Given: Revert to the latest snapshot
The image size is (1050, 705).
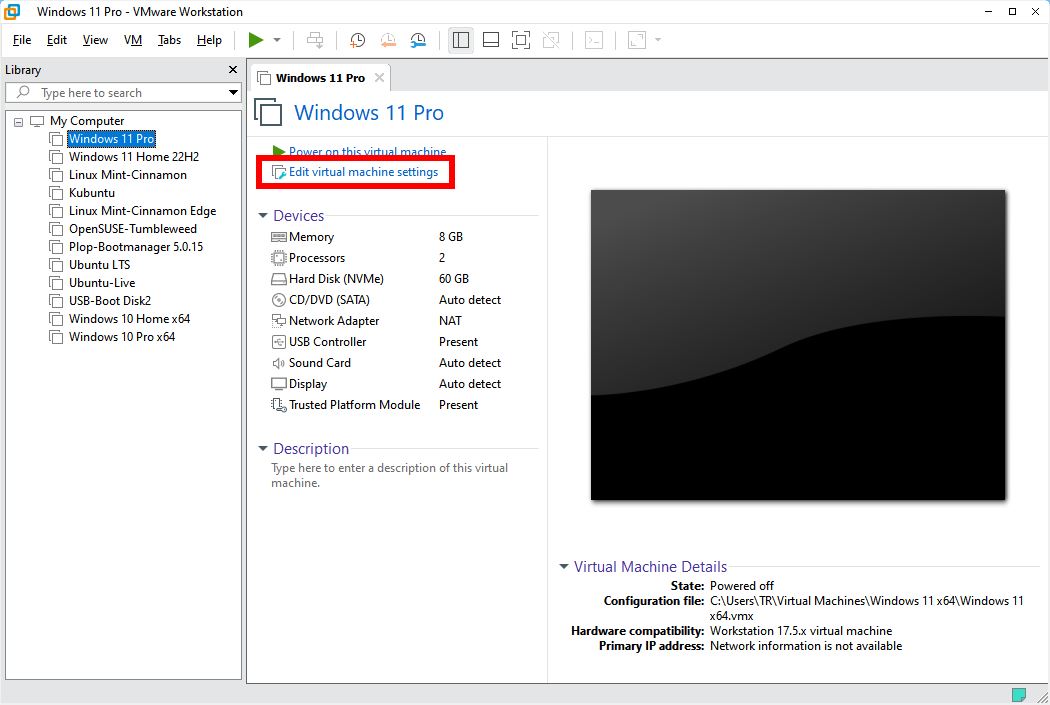Looking at the screenshot, I should (388, 40).
